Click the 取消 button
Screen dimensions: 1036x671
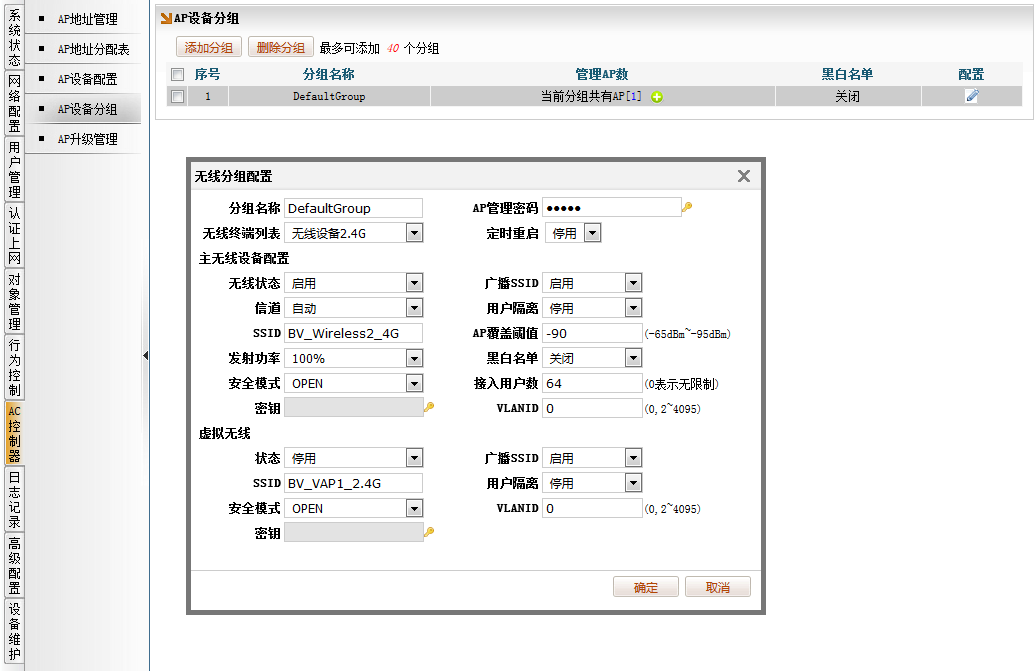718,587
